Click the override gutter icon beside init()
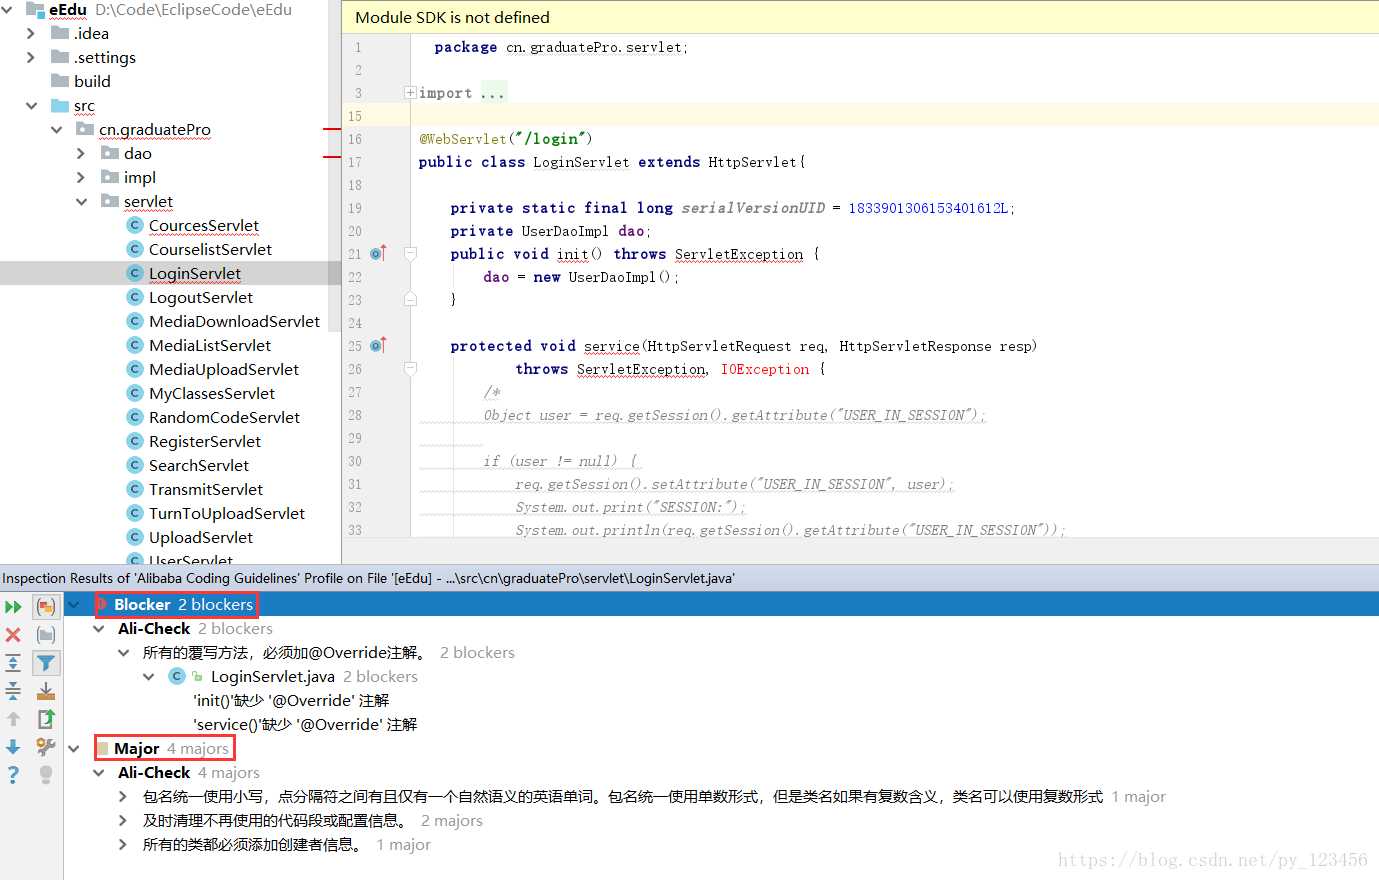The height and width of the screenshot is (880, 1379). pos(378,254)
